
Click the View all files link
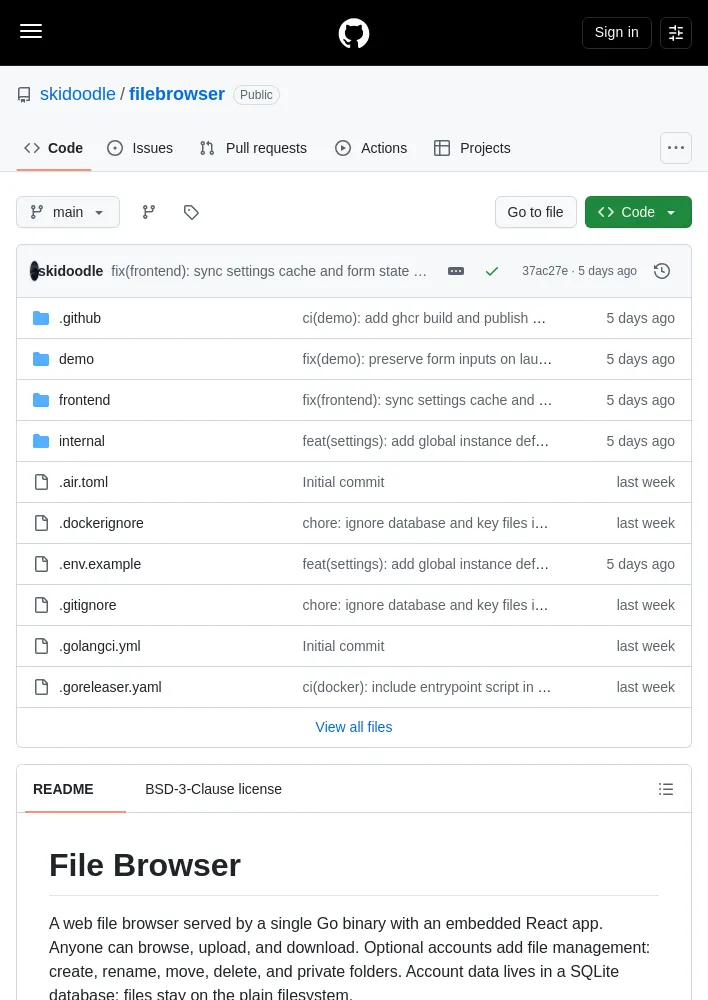click(354, 727)
